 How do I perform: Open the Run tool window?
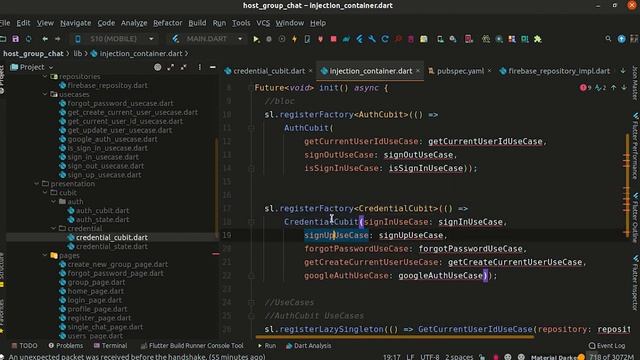tap(267, 346)
